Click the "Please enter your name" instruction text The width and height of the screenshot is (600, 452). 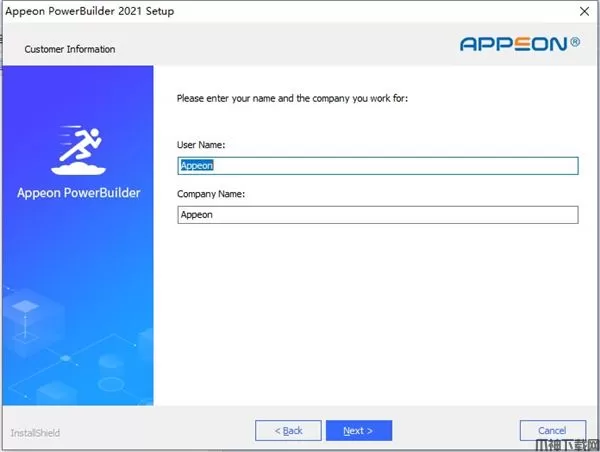point(292,98)
